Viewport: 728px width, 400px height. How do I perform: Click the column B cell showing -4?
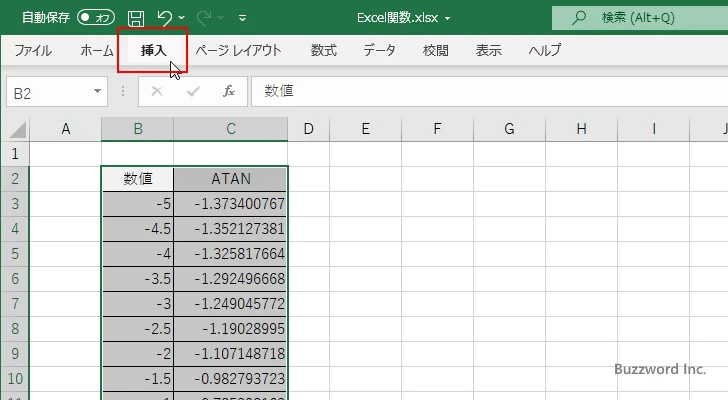(137, 254)
